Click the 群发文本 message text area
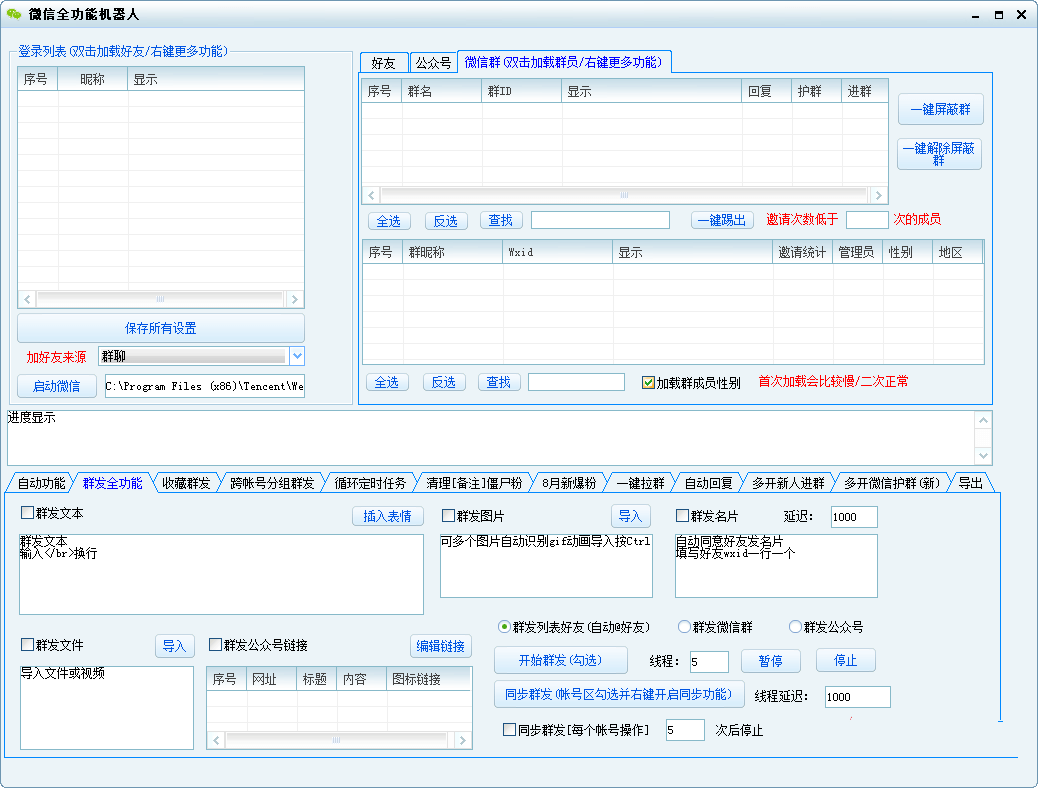Viewport: 1038px width, 788px height. [221, 574]
